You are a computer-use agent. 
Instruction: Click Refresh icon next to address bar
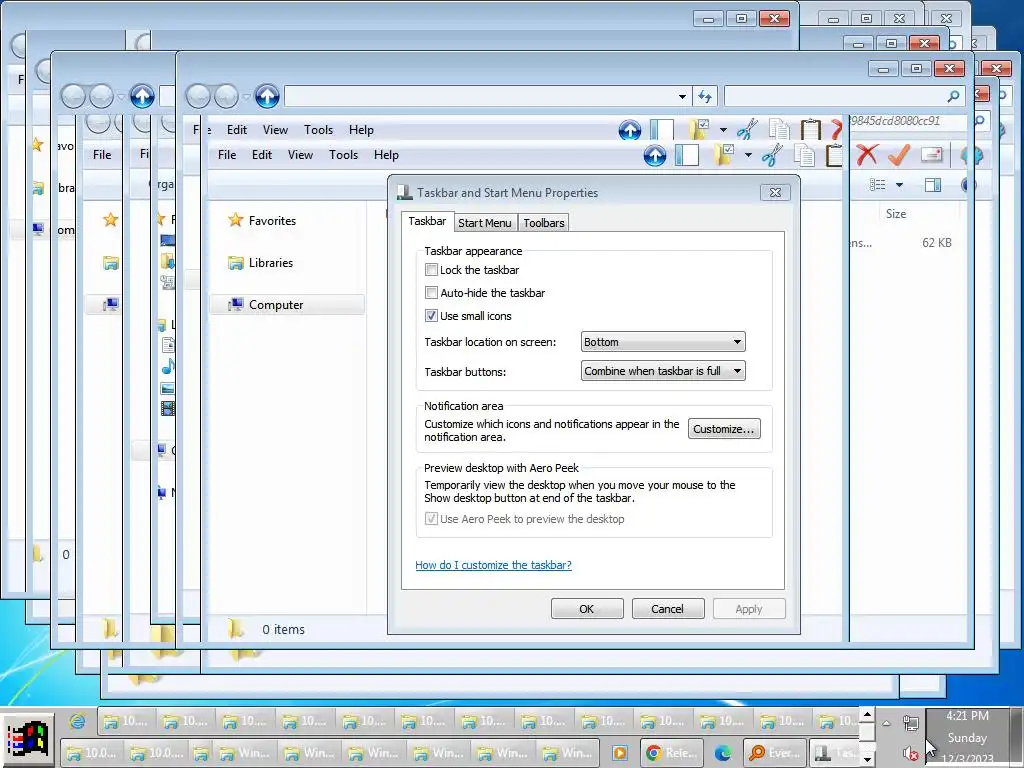tap(705, 97)
